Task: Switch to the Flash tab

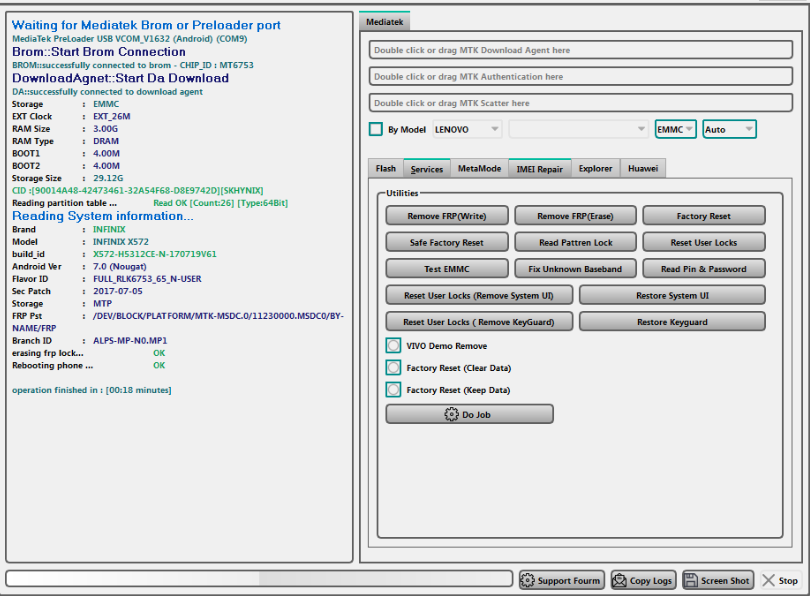Action: 386,168
